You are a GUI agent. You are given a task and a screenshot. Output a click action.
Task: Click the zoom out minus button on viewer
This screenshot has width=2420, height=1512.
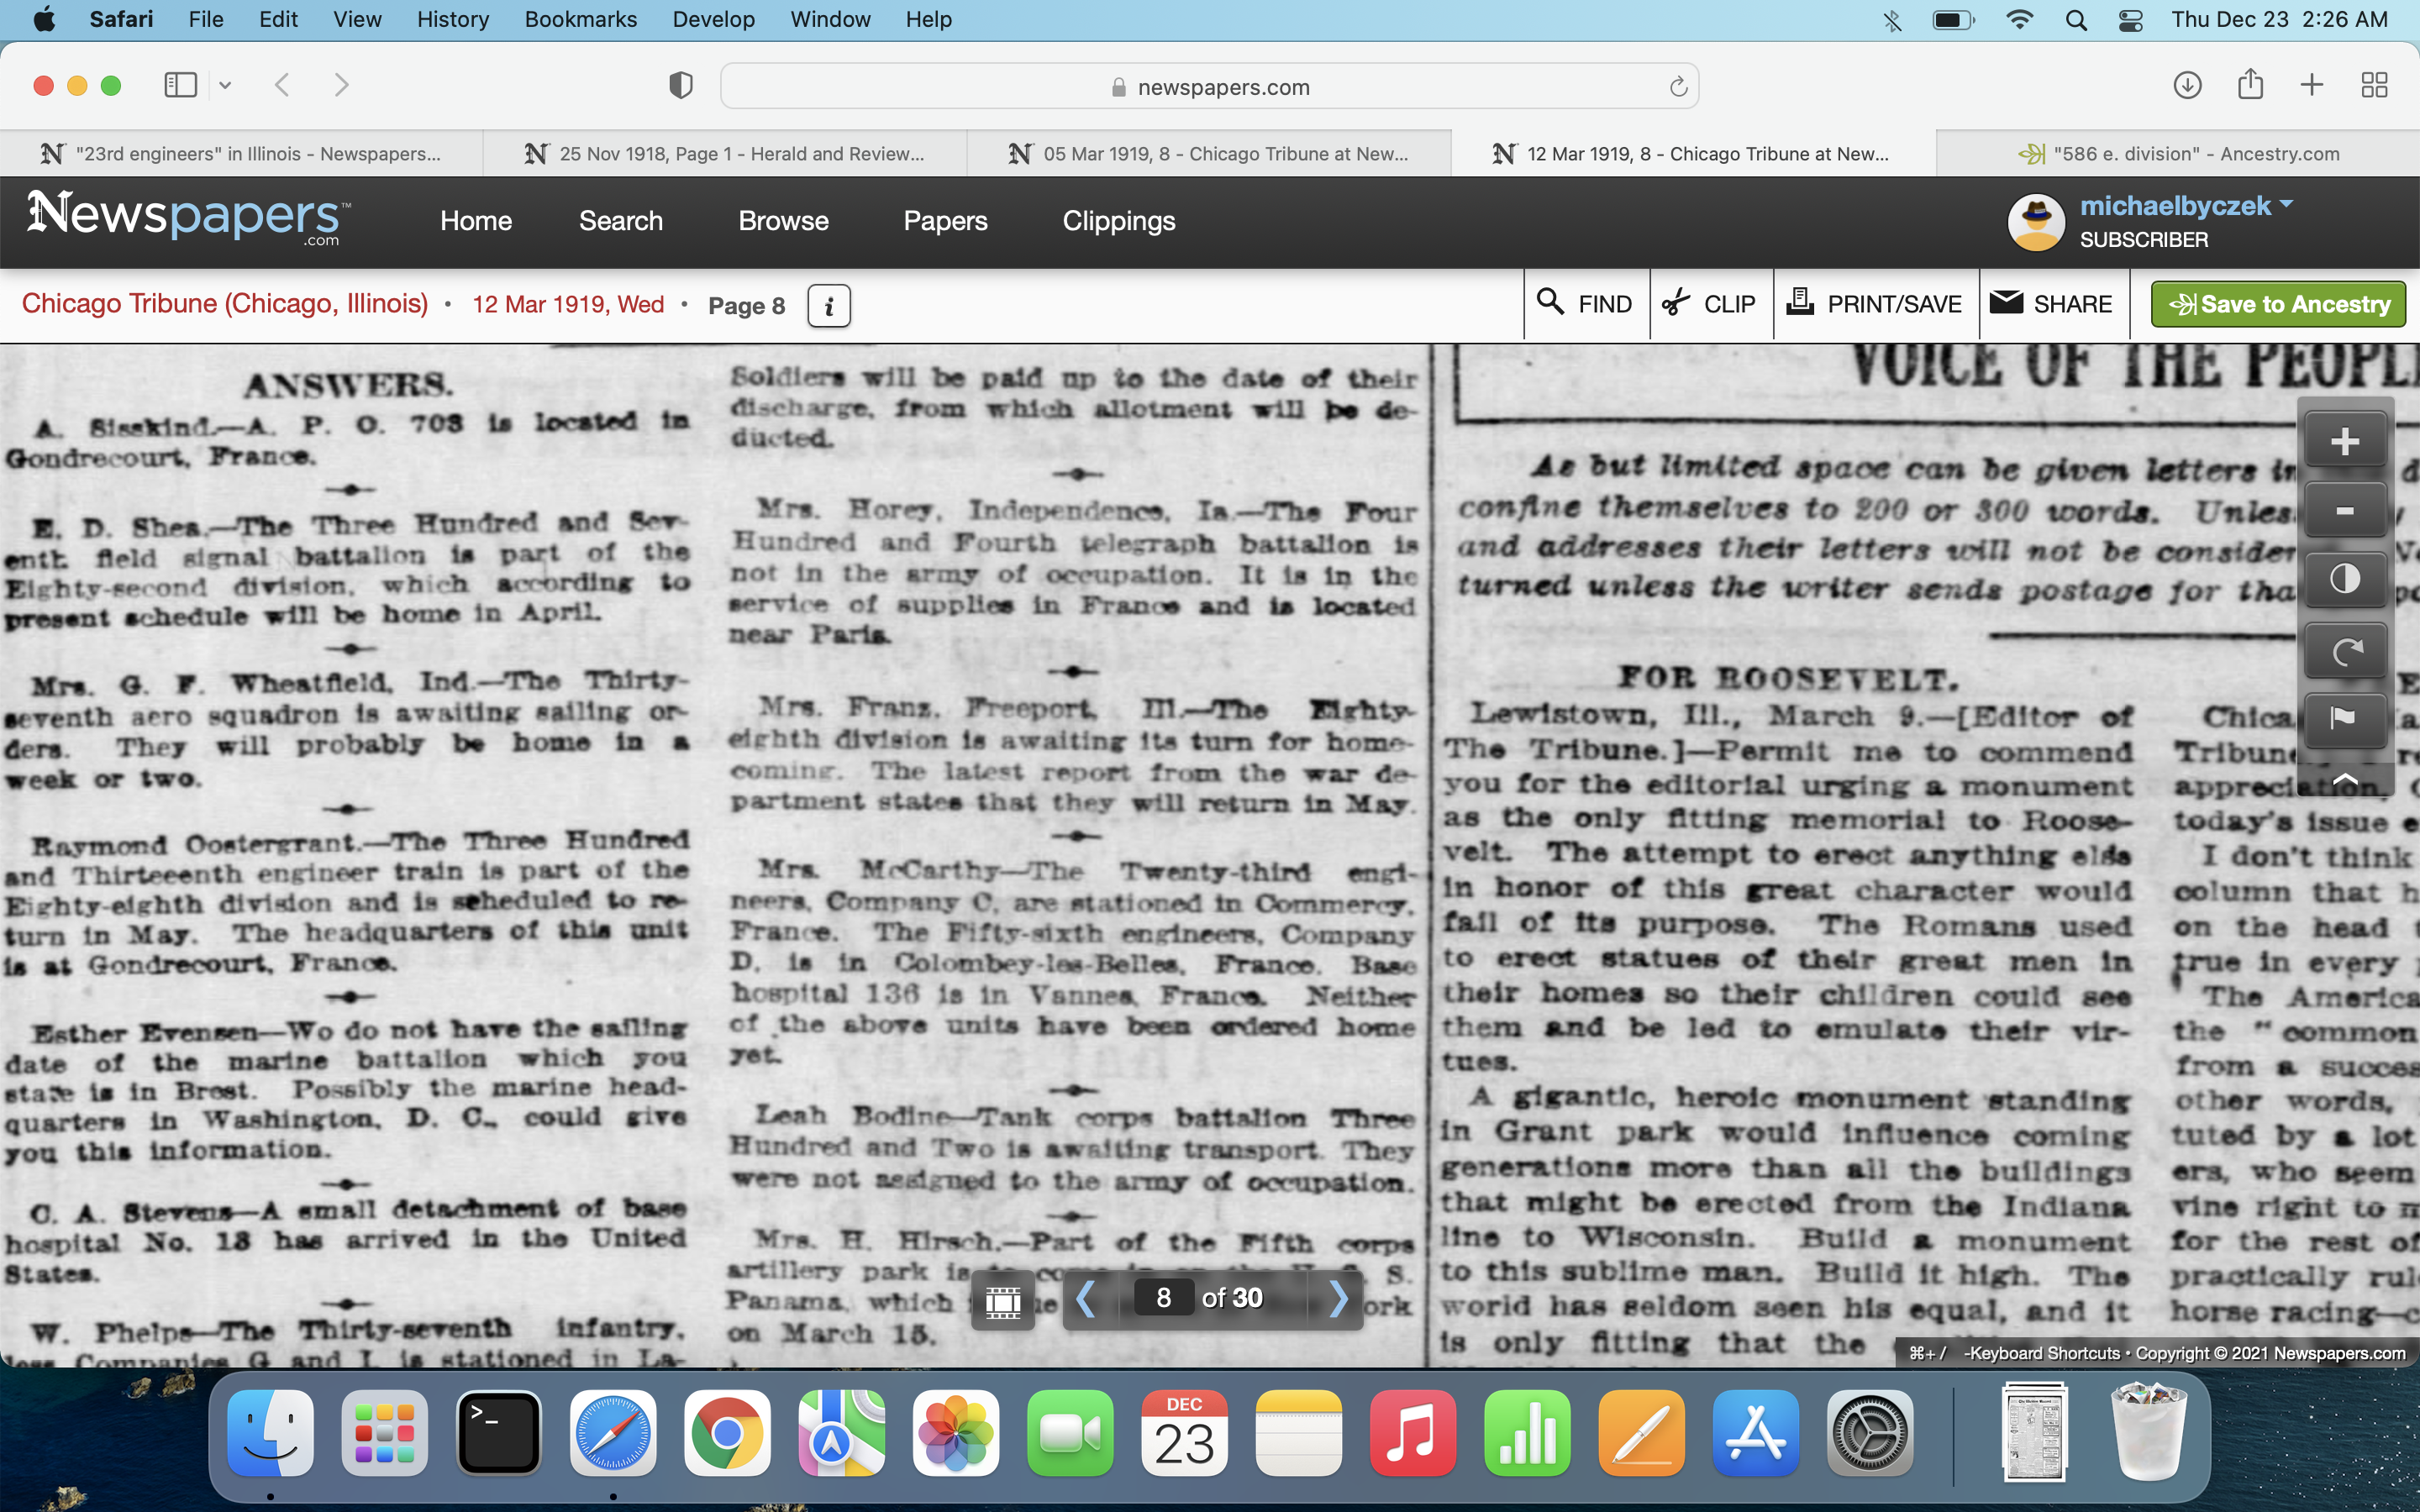click(x=2344, y=511)
